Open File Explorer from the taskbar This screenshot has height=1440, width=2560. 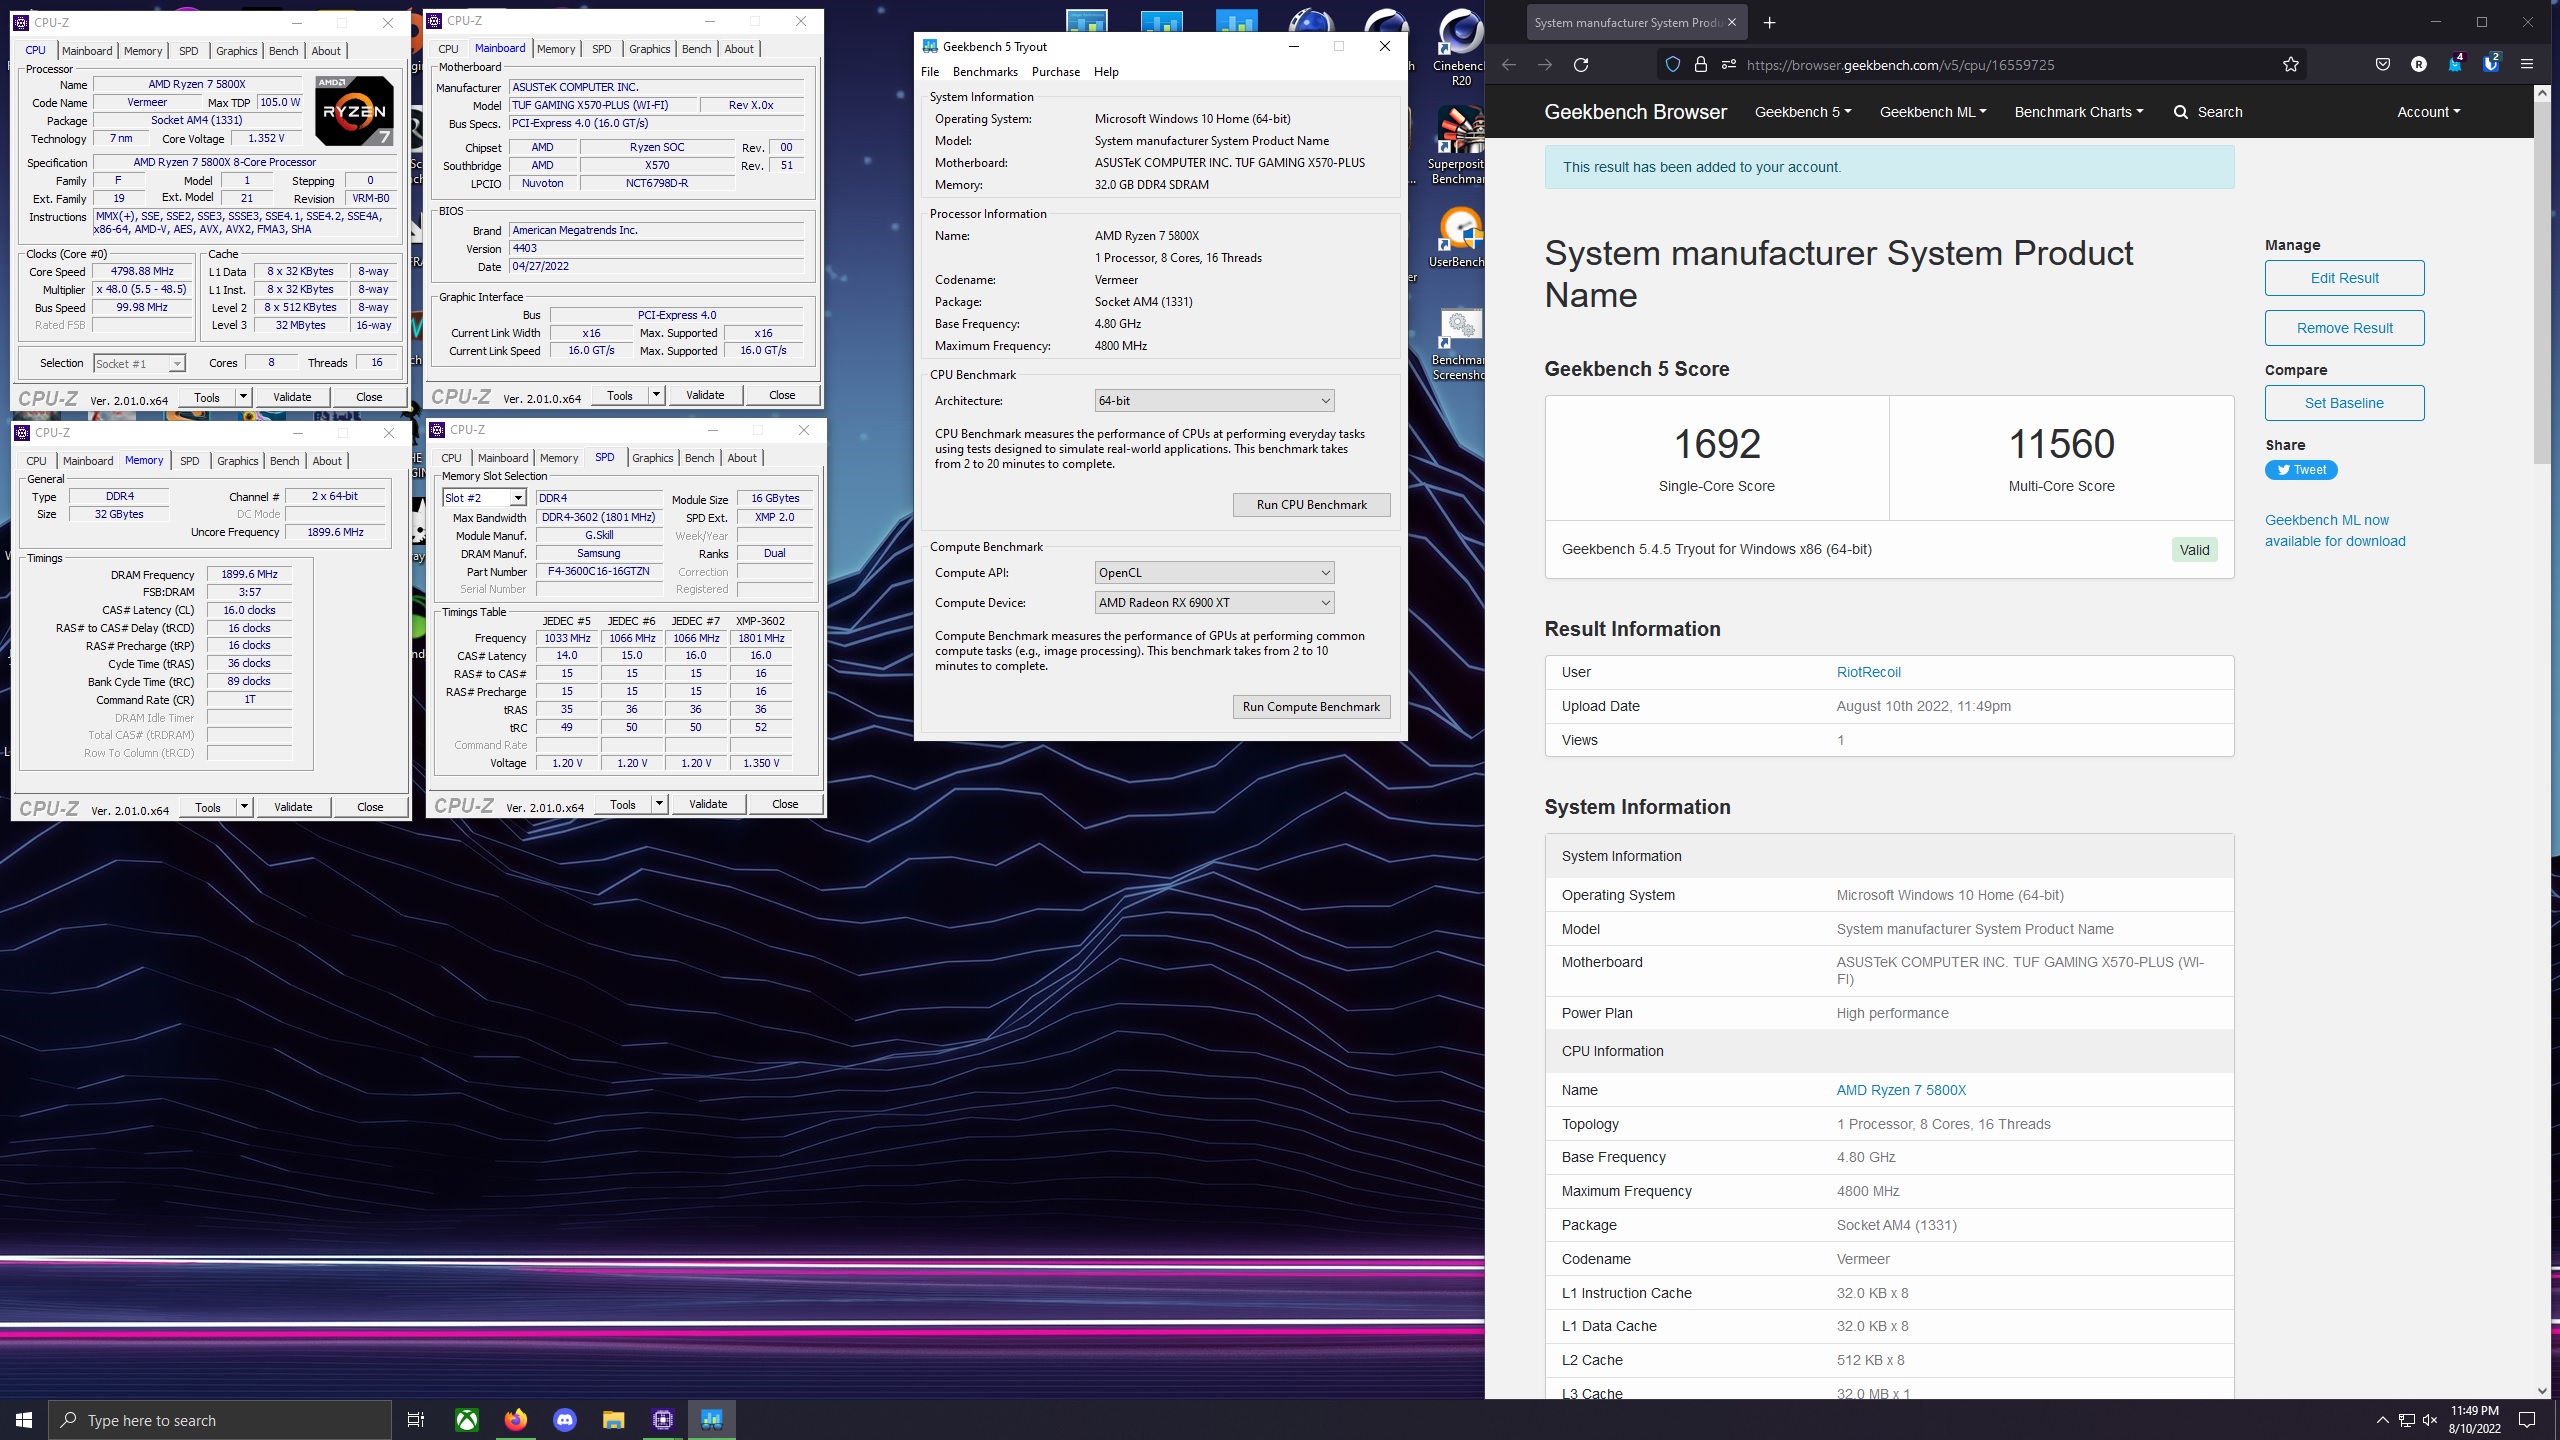614,1420
